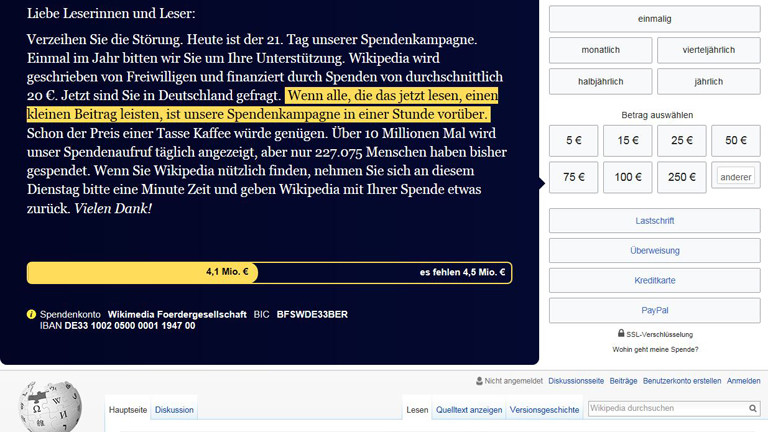Select the halbjährlich donation interval
The height and width of the screenshot is (432, 768).
pos(600,81)
